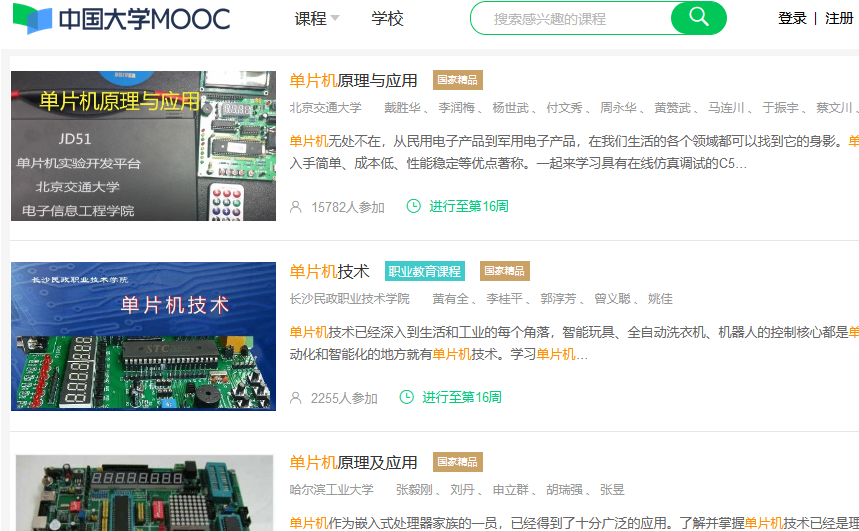Click the 登录 link

792,18
